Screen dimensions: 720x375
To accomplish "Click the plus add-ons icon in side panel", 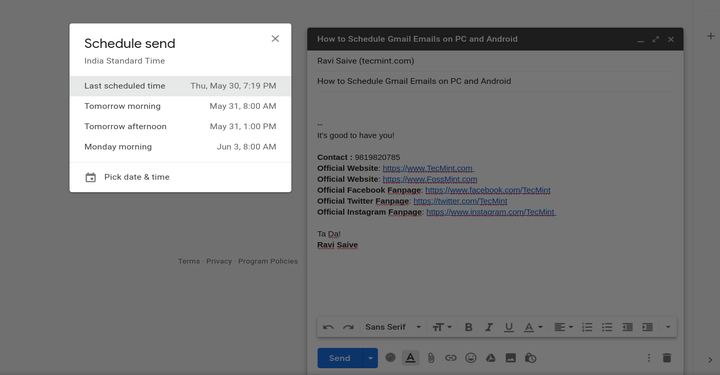I will (710, 36).
